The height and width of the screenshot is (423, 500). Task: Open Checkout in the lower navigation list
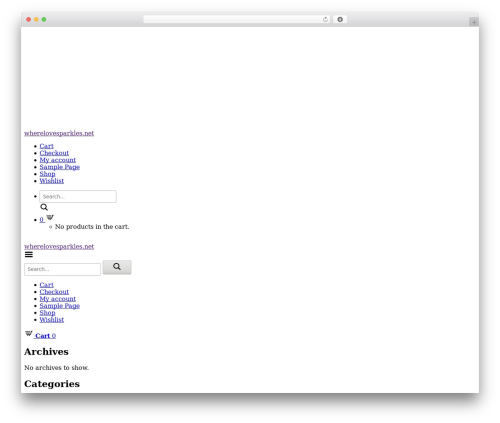click(54, 292)
